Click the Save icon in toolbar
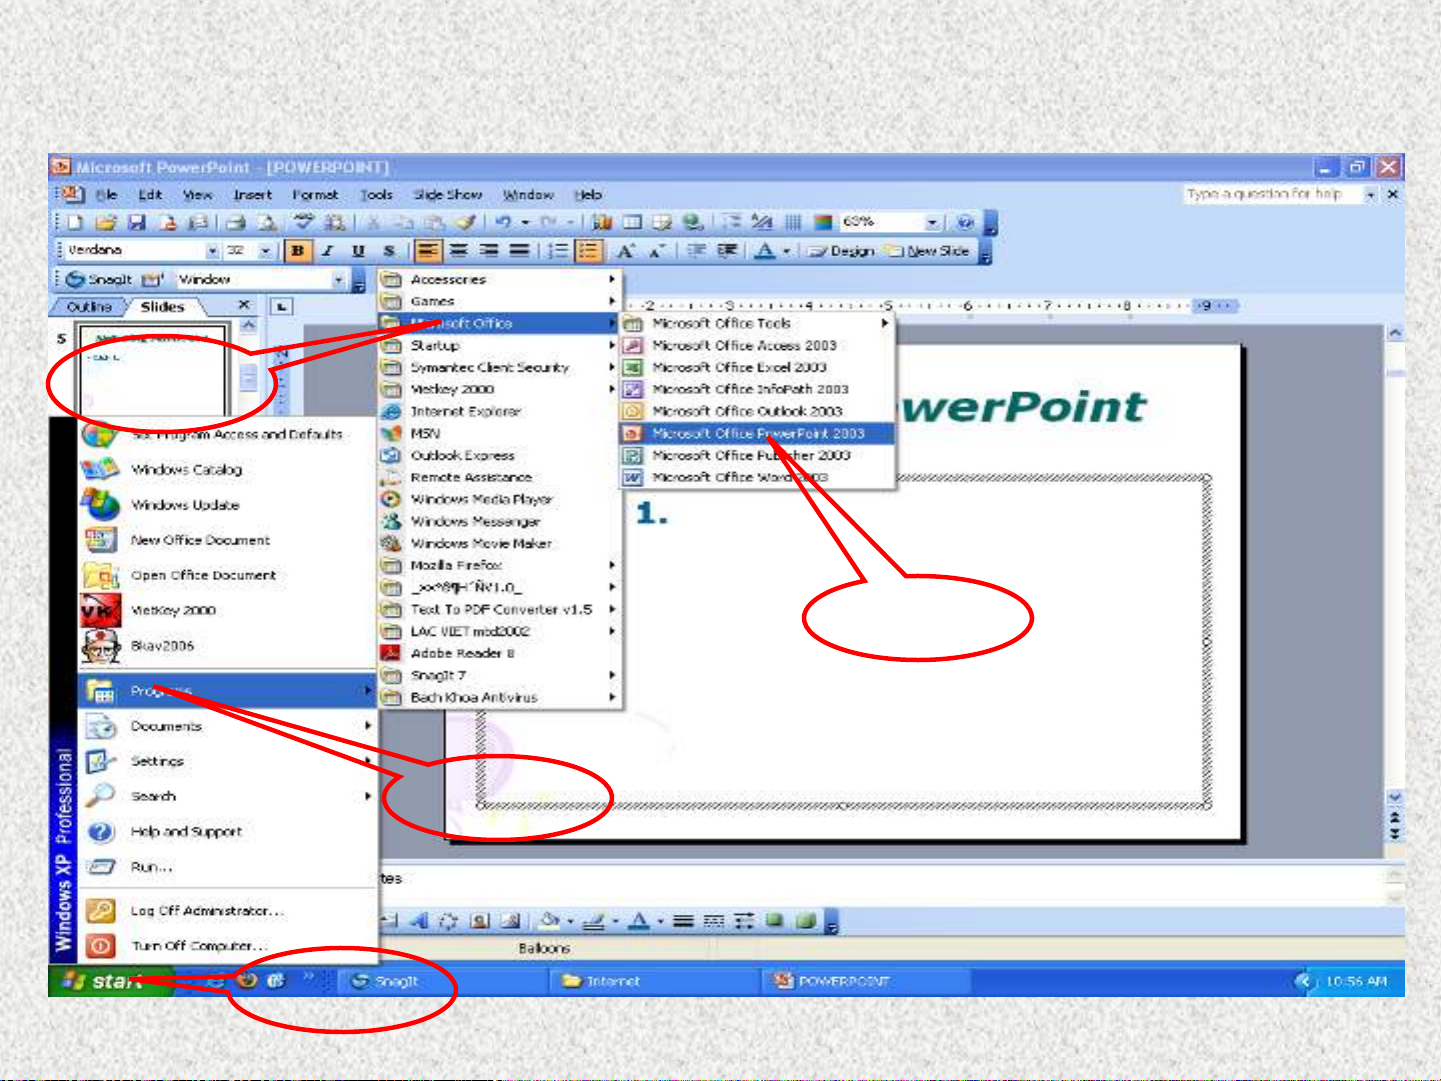 (x=136, y=222)
